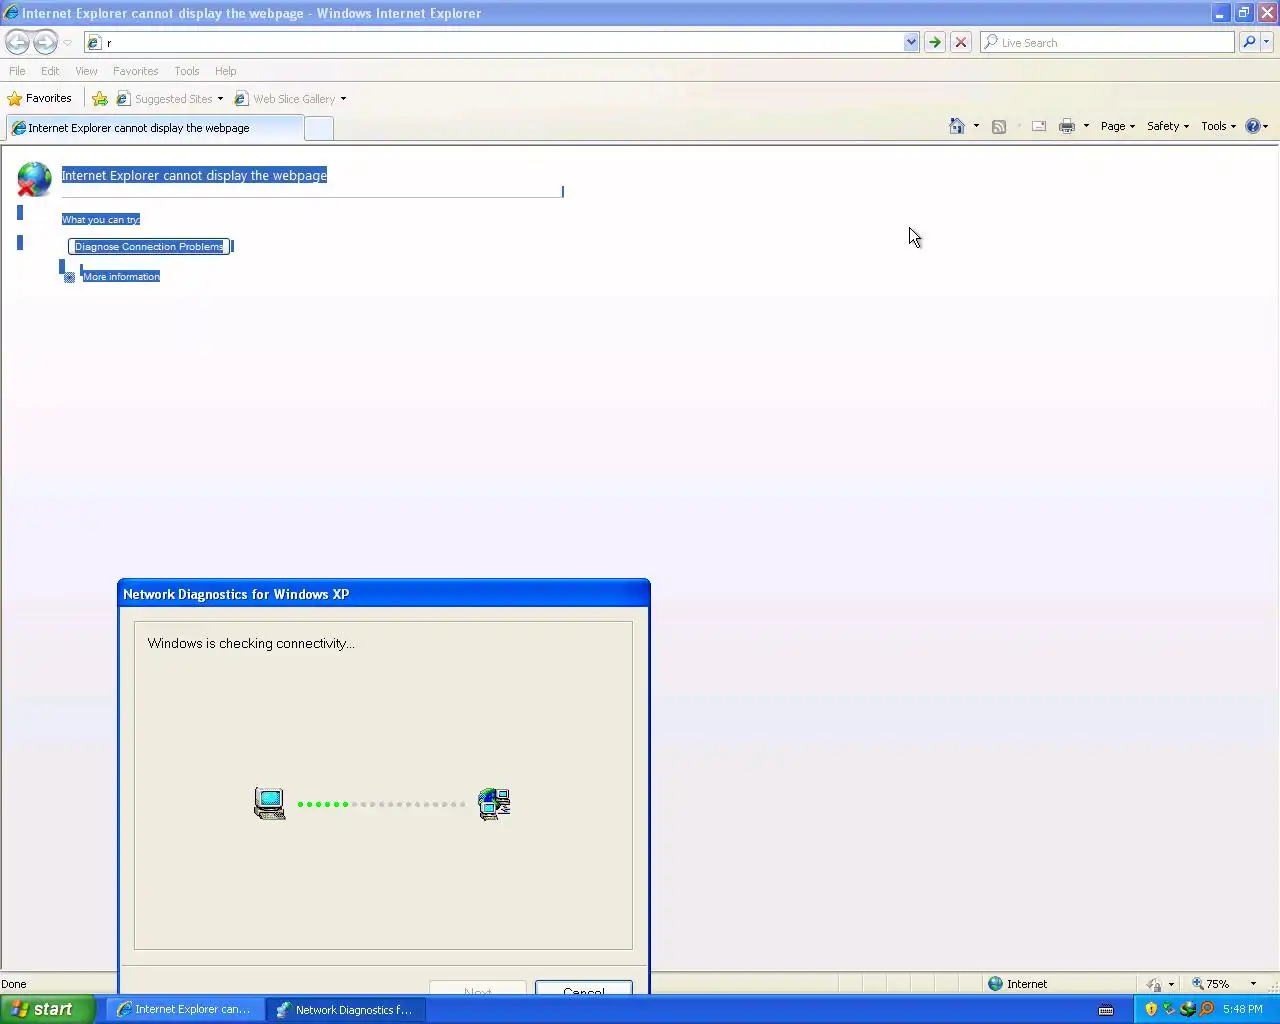
Task: Click the 5:48 PM system clock
Action: pyautogui.click(x=1242, y=1009)
